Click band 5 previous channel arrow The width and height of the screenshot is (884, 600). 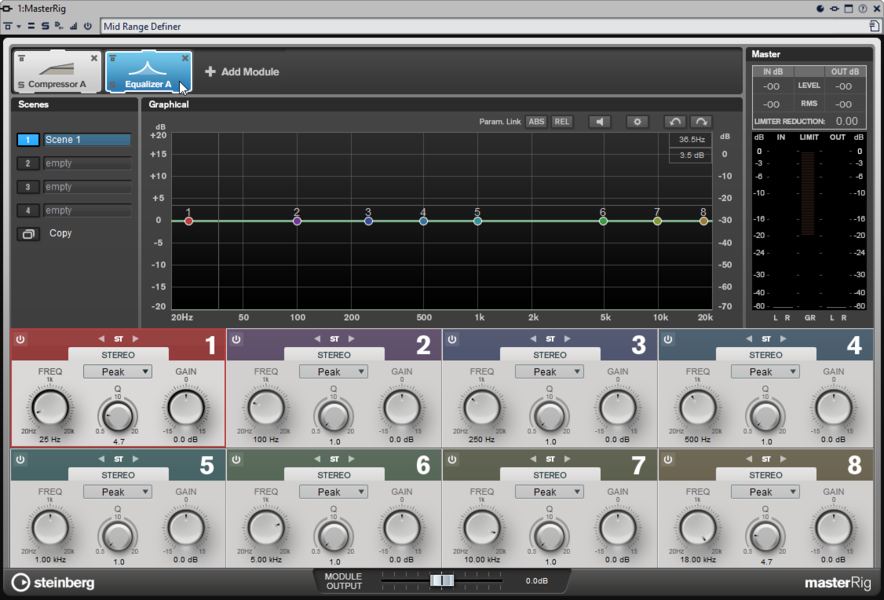[101, 459]
